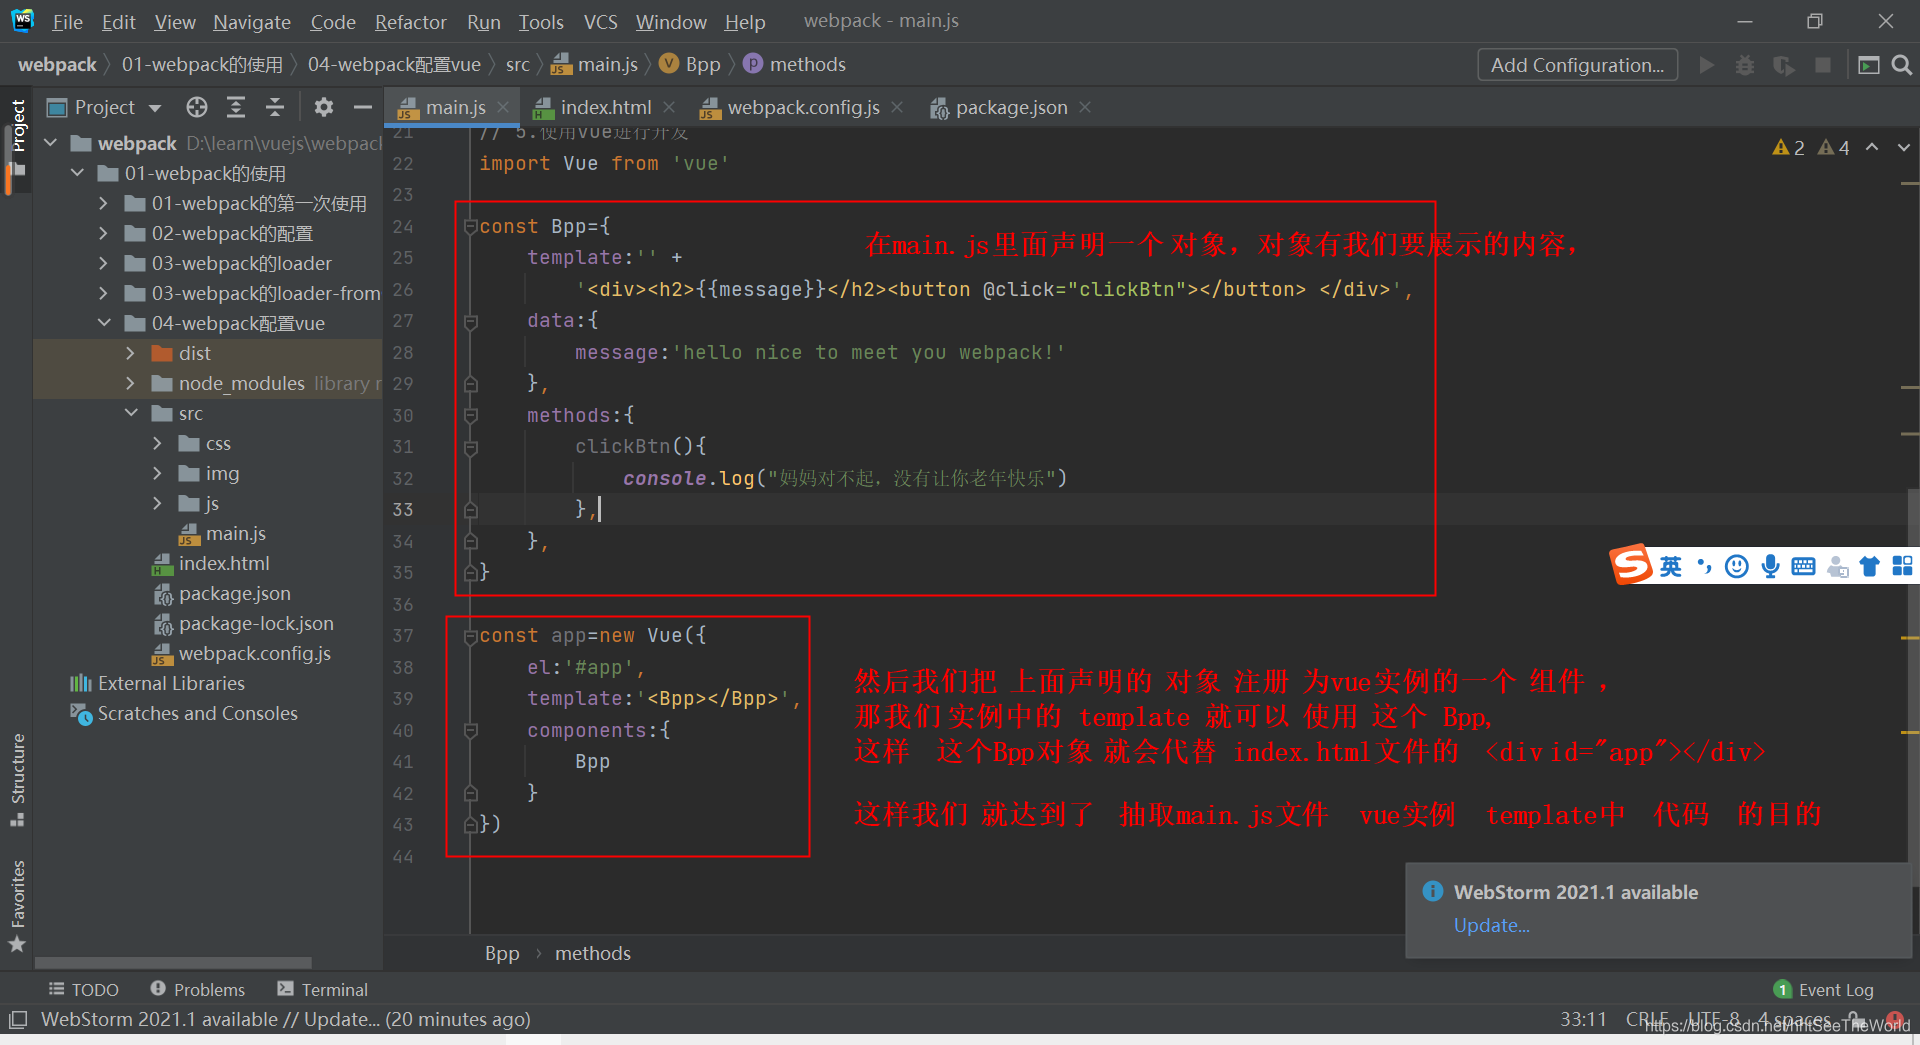This screenshot has height=1045, width=1920.
Task: Open Project view dropdown
Action: click(x=155, y=108)
